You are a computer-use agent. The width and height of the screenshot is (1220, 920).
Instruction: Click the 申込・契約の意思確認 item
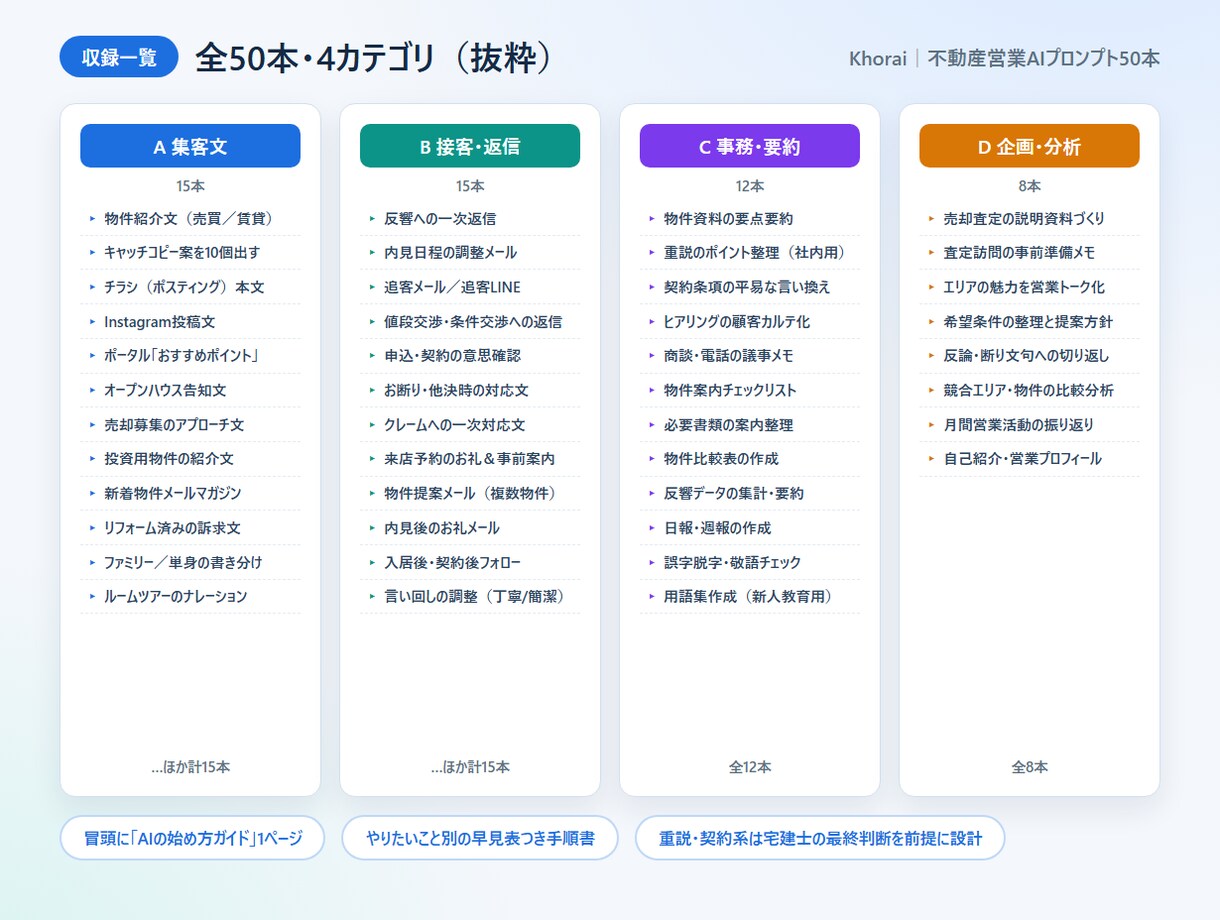pos(470,356)
